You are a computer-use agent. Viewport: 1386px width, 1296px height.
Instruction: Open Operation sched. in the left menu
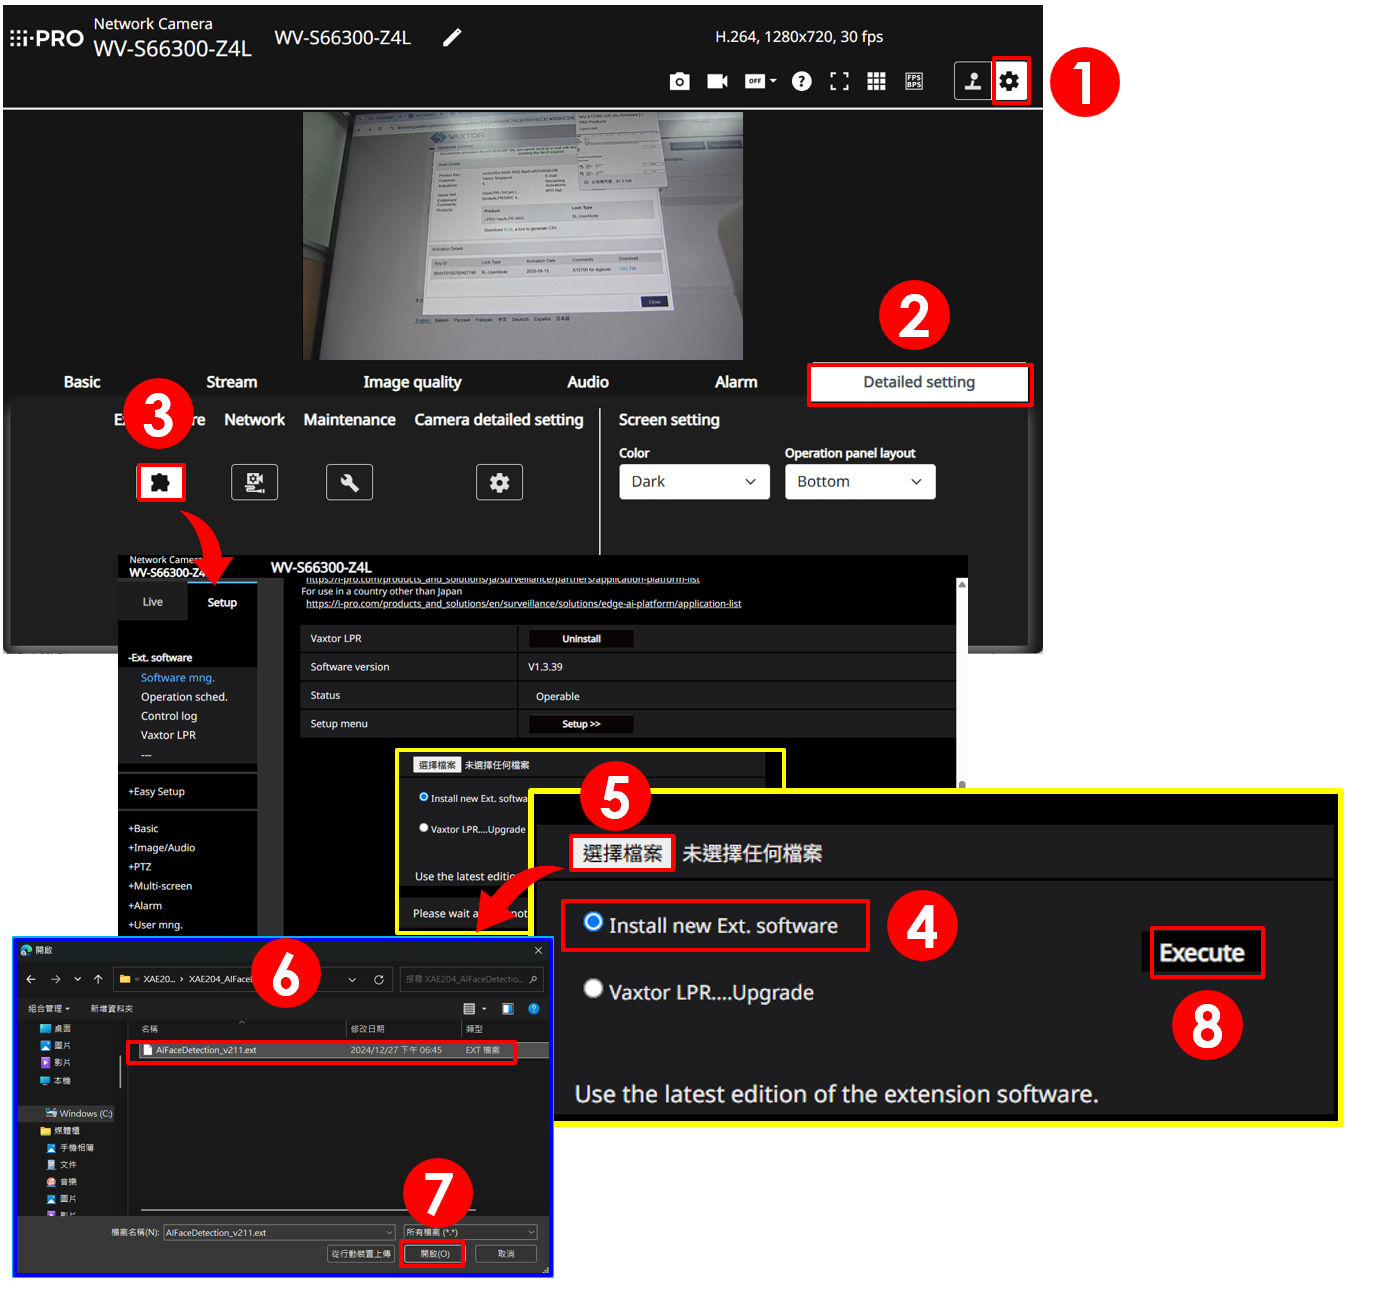pyautogui.click(x=184, y=697)
